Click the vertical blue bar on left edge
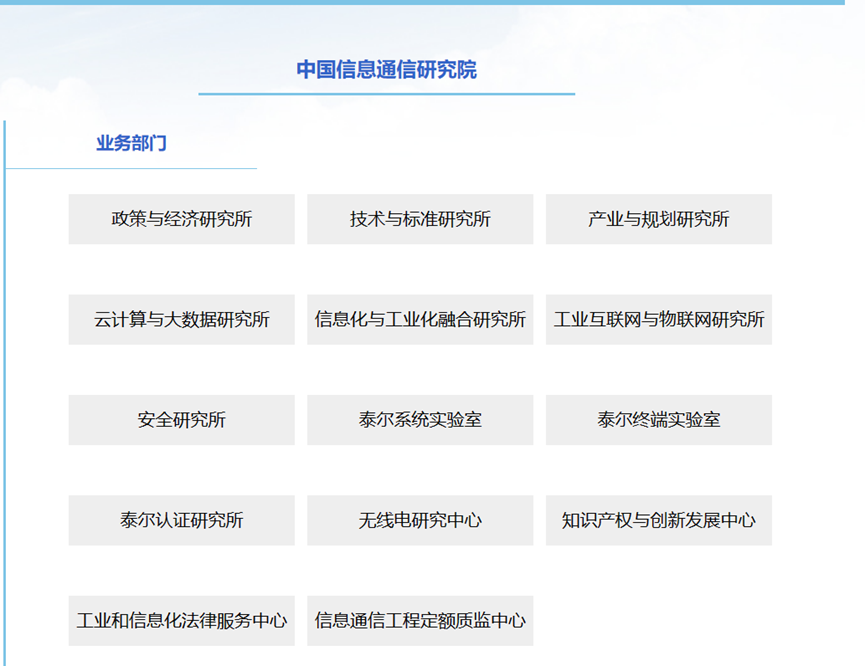Screen dimensions: 865x666 (x=4, y=400)
